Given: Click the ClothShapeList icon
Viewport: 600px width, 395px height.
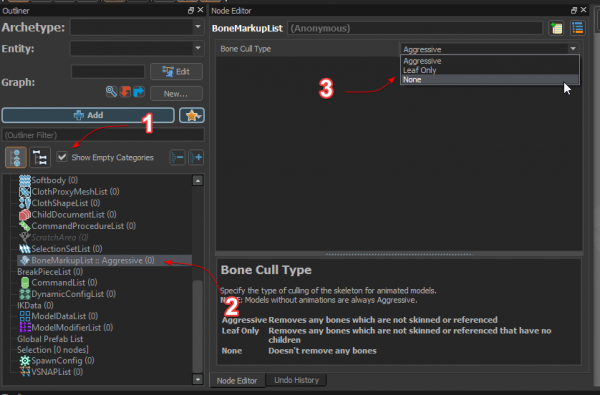Looking at the screenshot, I should (25, 203).
